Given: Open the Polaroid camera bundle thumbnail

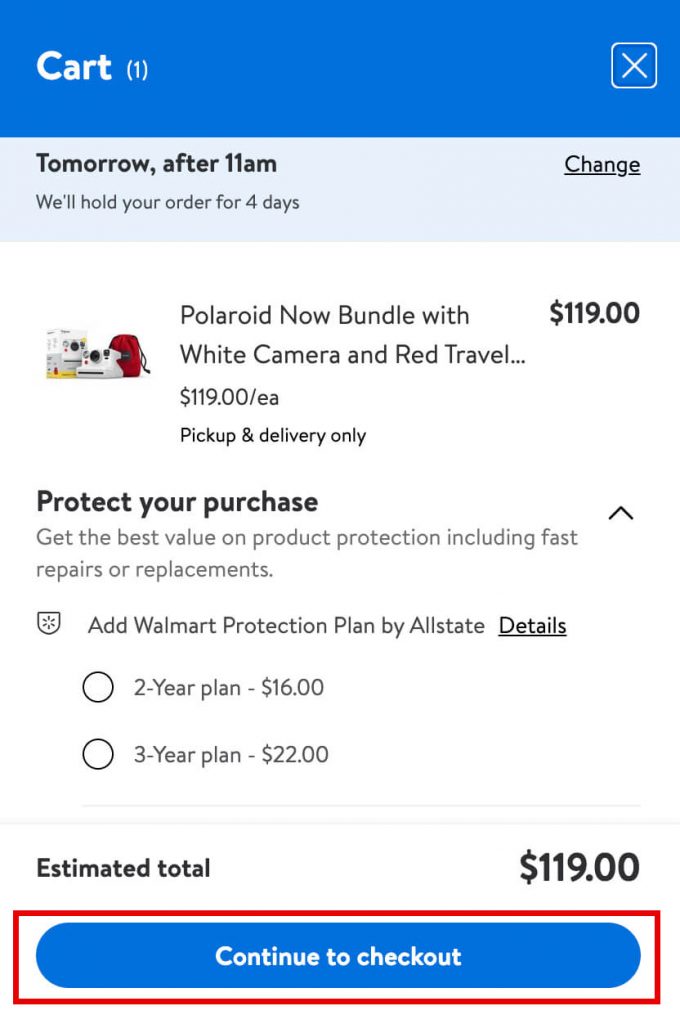Looking at the screenshot, I should click(98, 352).
